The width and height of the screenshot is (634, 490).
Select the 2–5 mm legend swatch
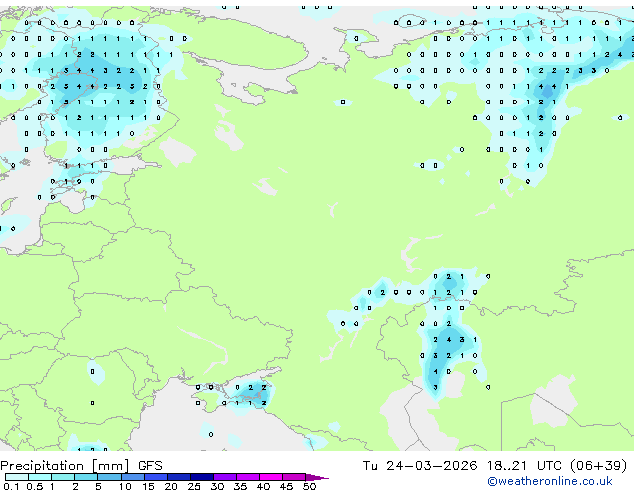tap(86, 477)
